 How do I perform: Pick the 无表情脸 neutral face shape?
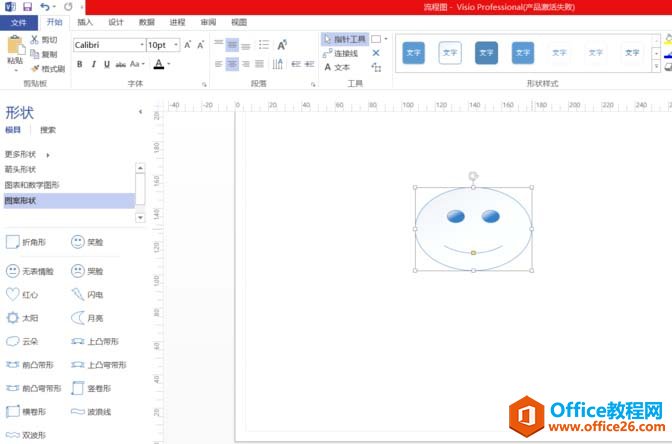(30, 271)
